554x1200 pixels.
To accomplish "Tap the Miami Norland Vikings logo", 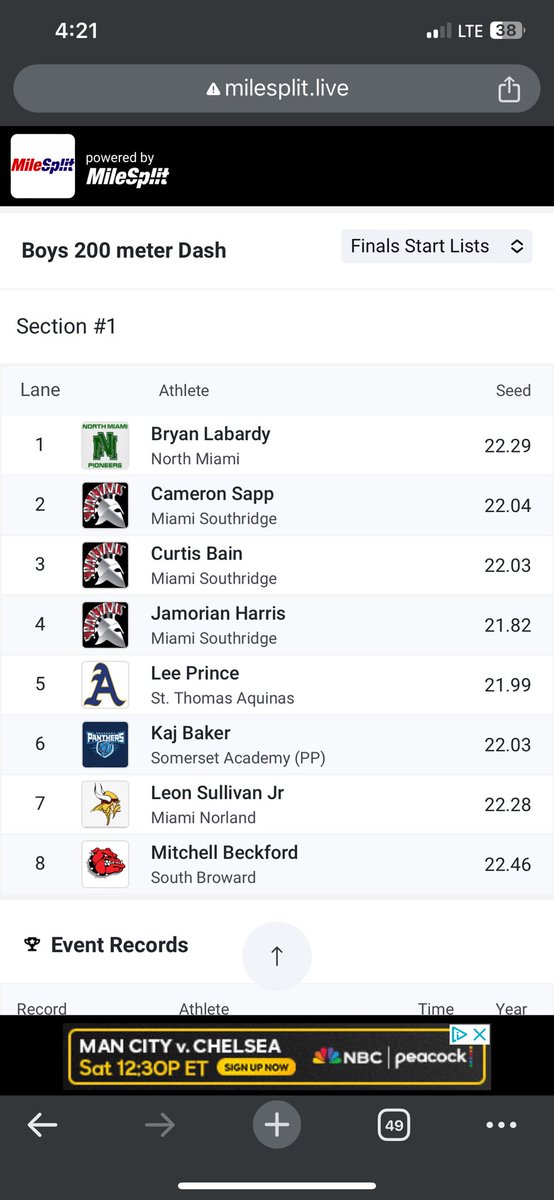I will (x=105, y=804).
